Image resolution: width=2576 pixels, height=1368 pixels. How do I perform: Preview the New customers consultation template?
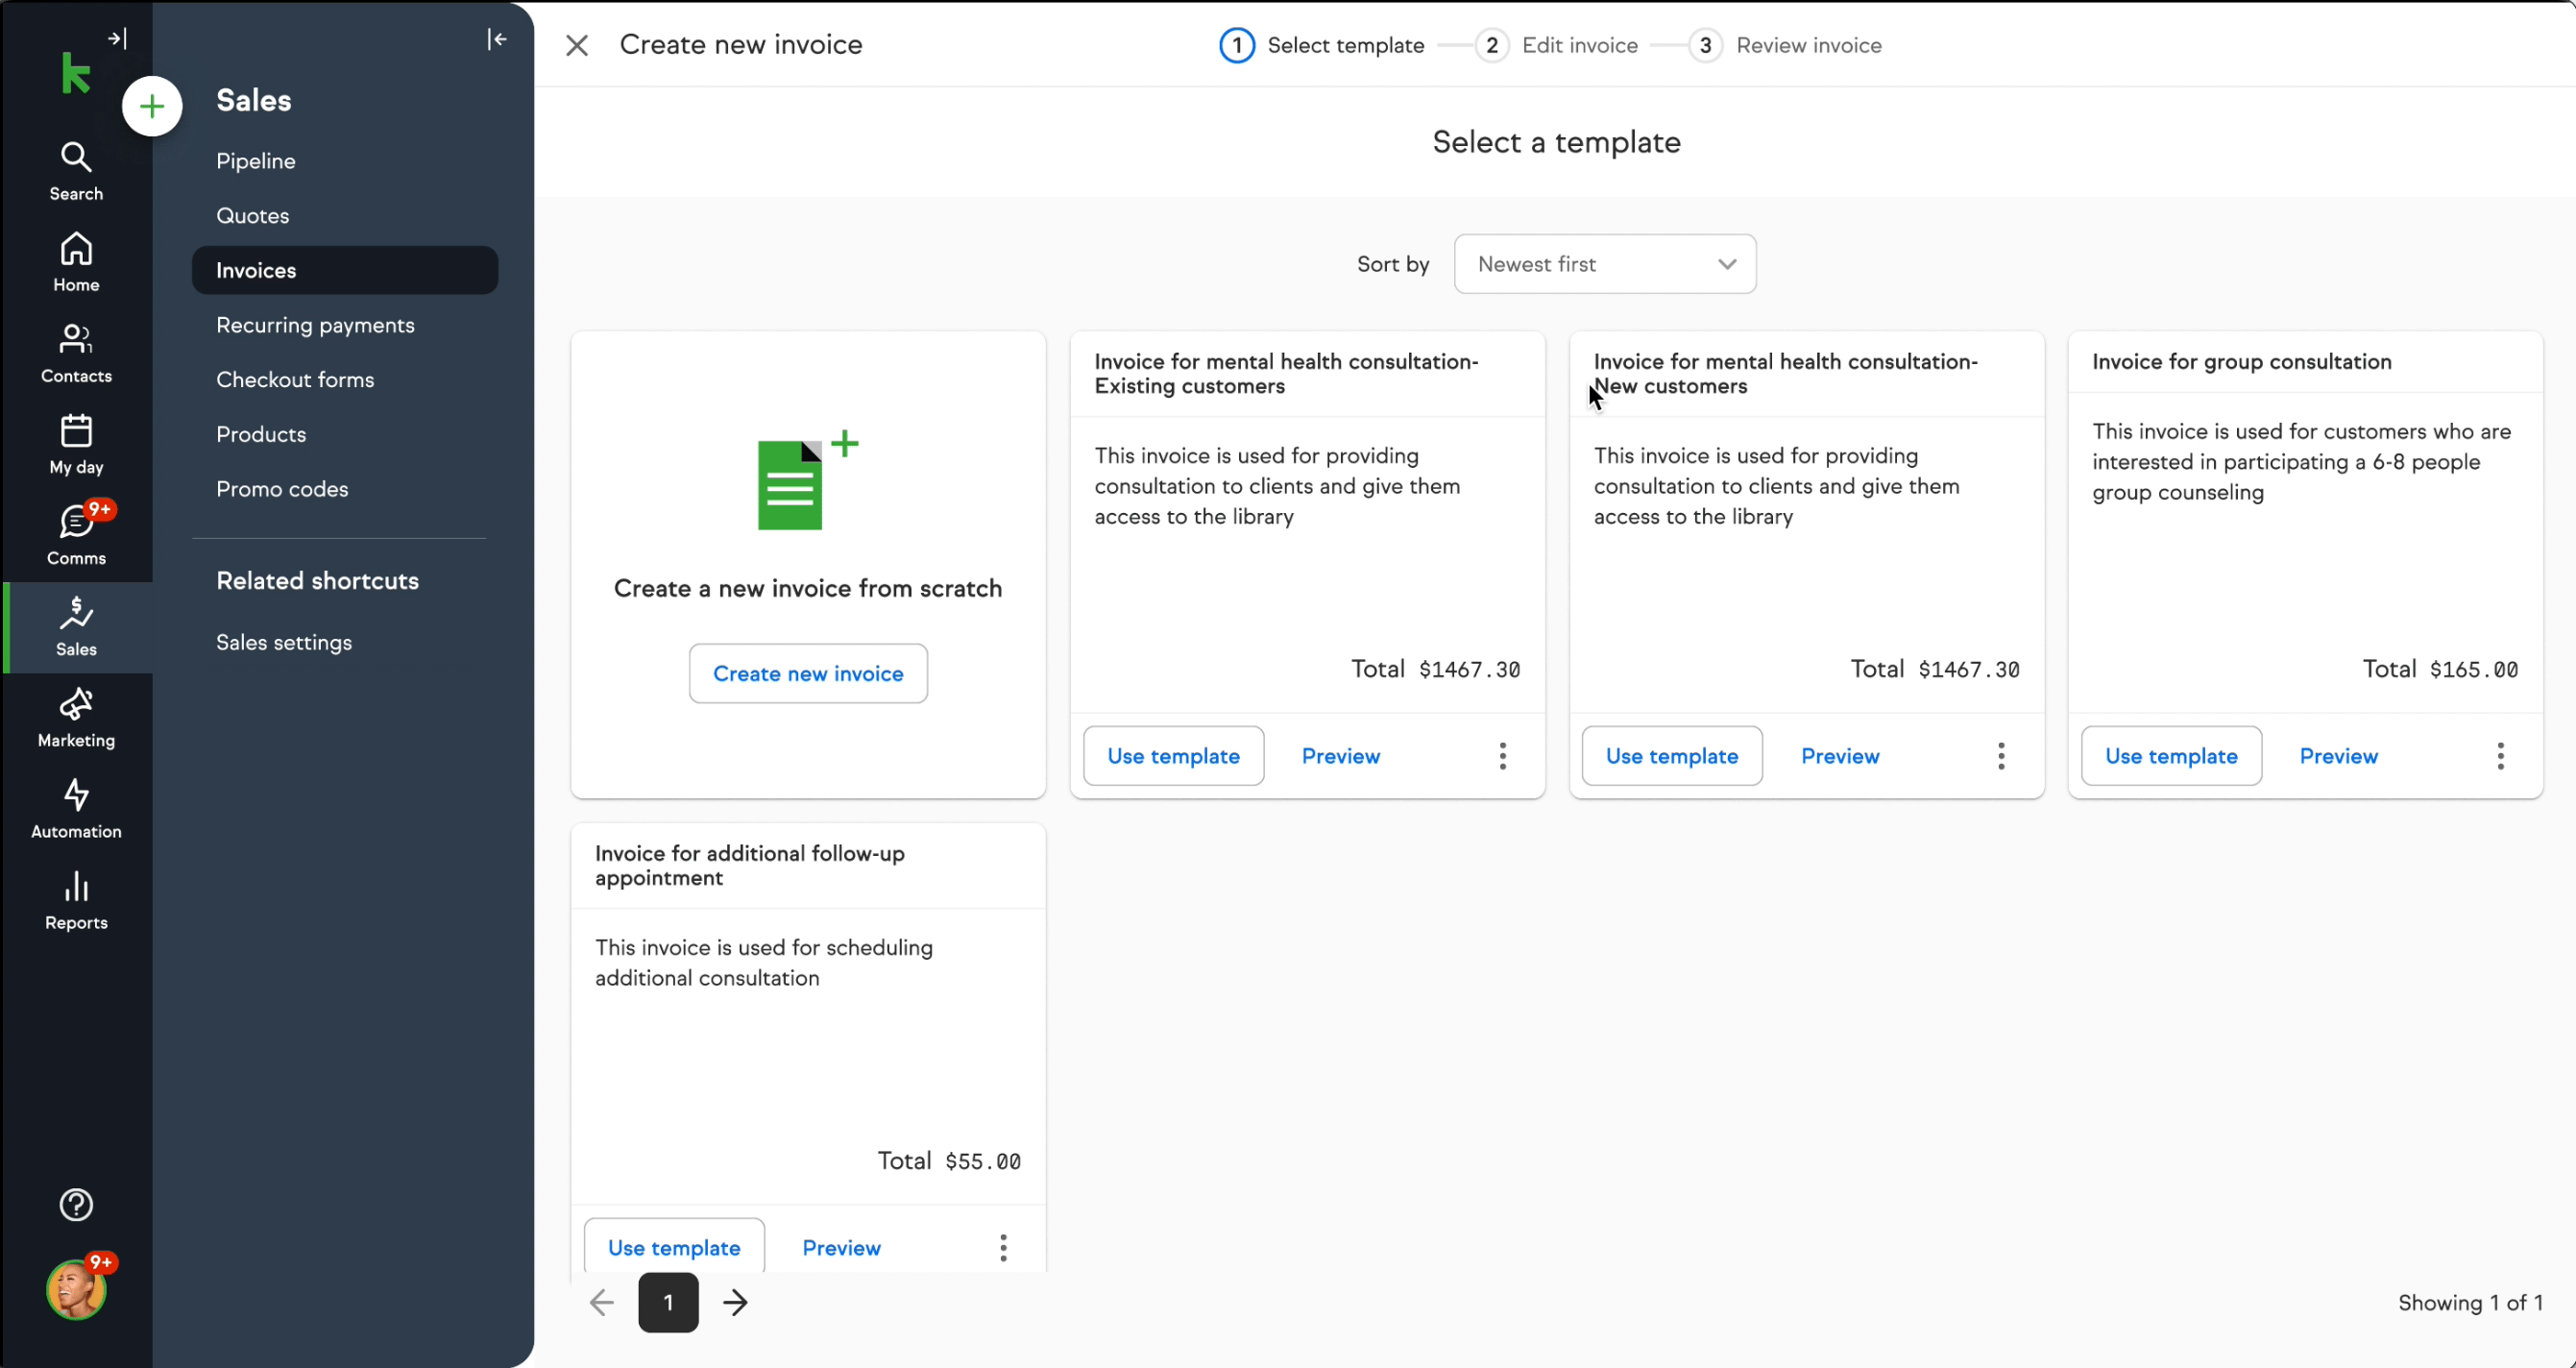pyautogui.click(x=1840, y=756)
